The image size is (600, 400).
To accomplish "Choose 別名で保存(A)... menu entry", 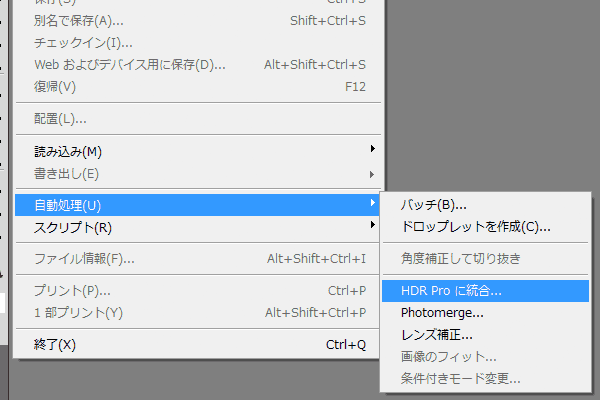I will [198, 21].
